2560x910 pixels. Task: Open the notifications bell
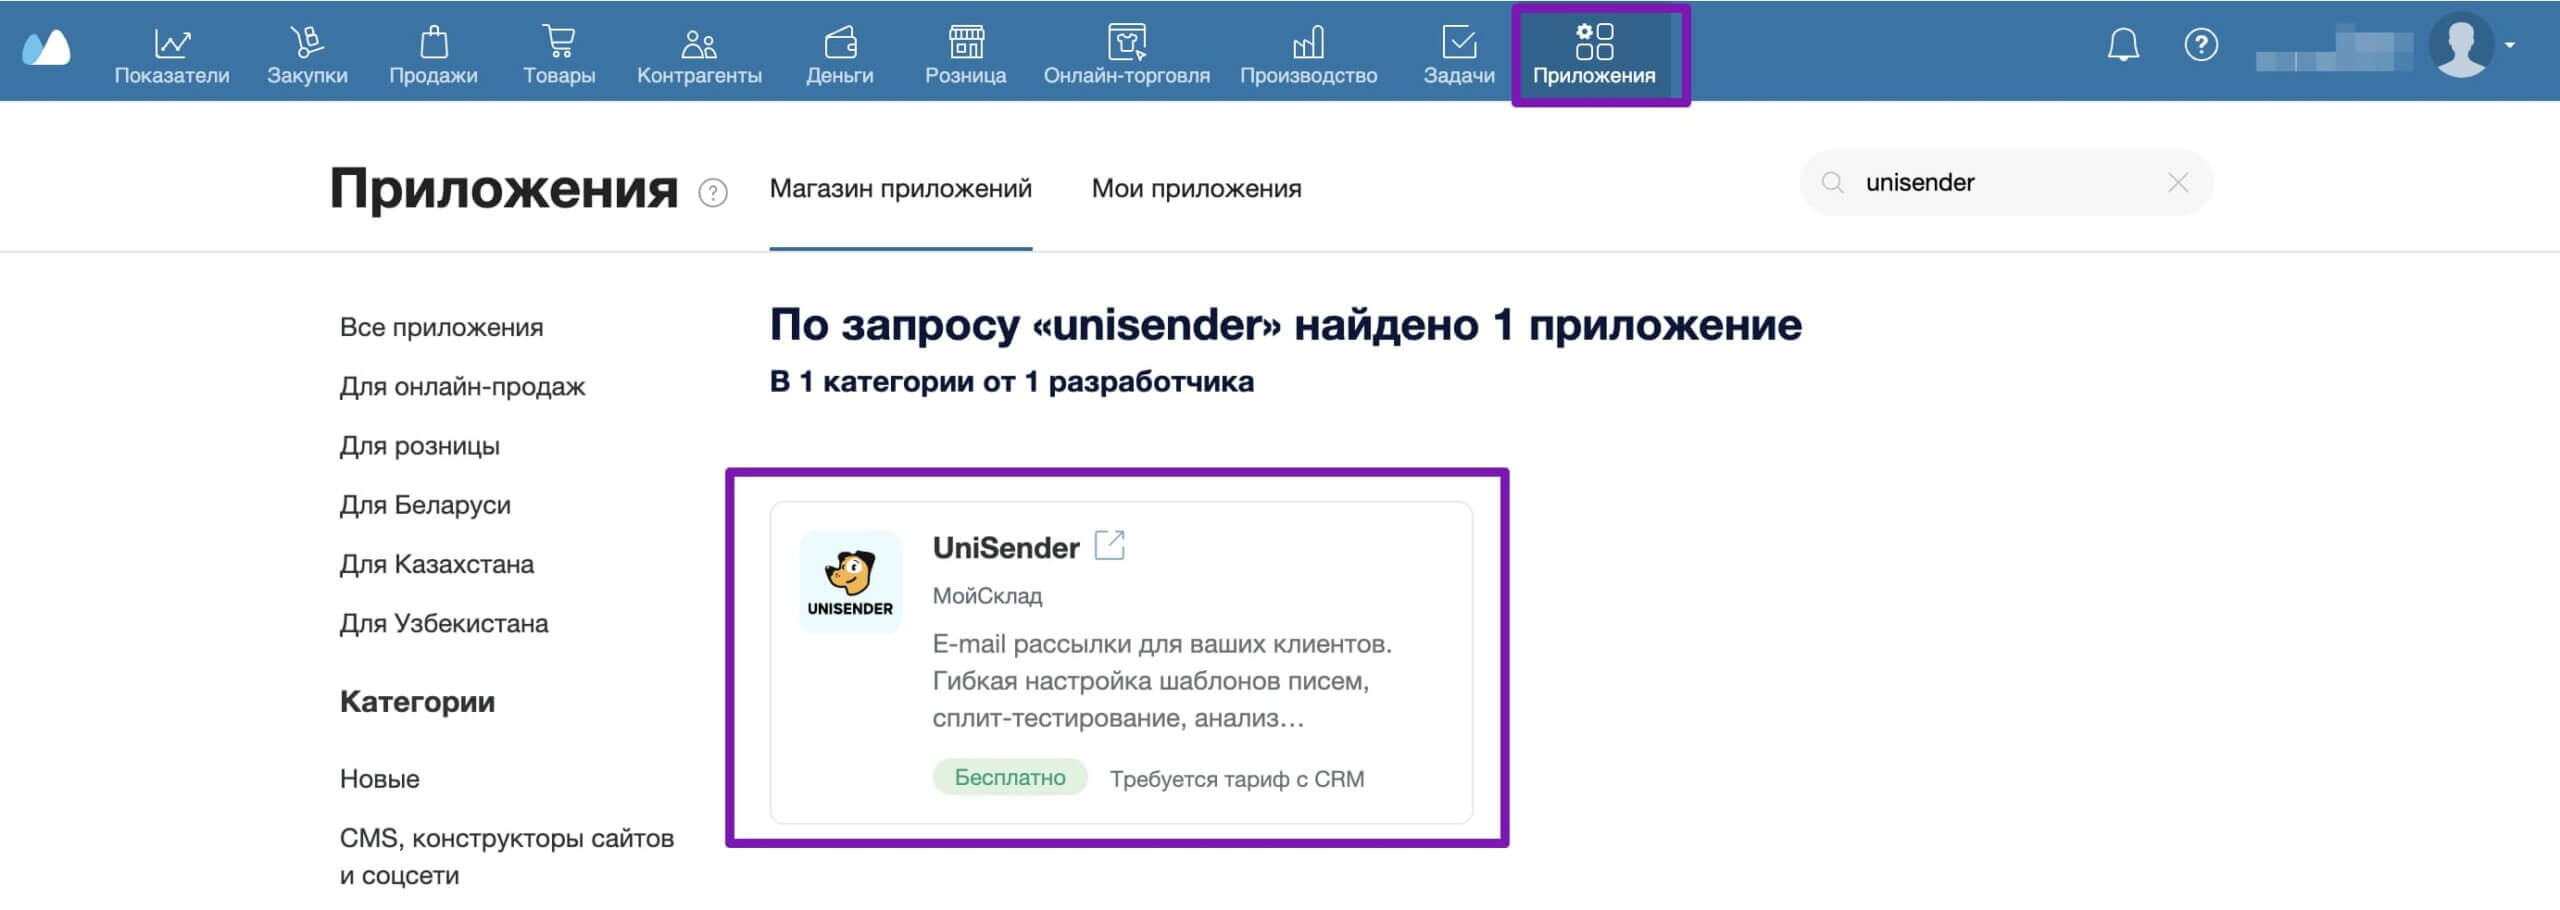[2123, 45]
